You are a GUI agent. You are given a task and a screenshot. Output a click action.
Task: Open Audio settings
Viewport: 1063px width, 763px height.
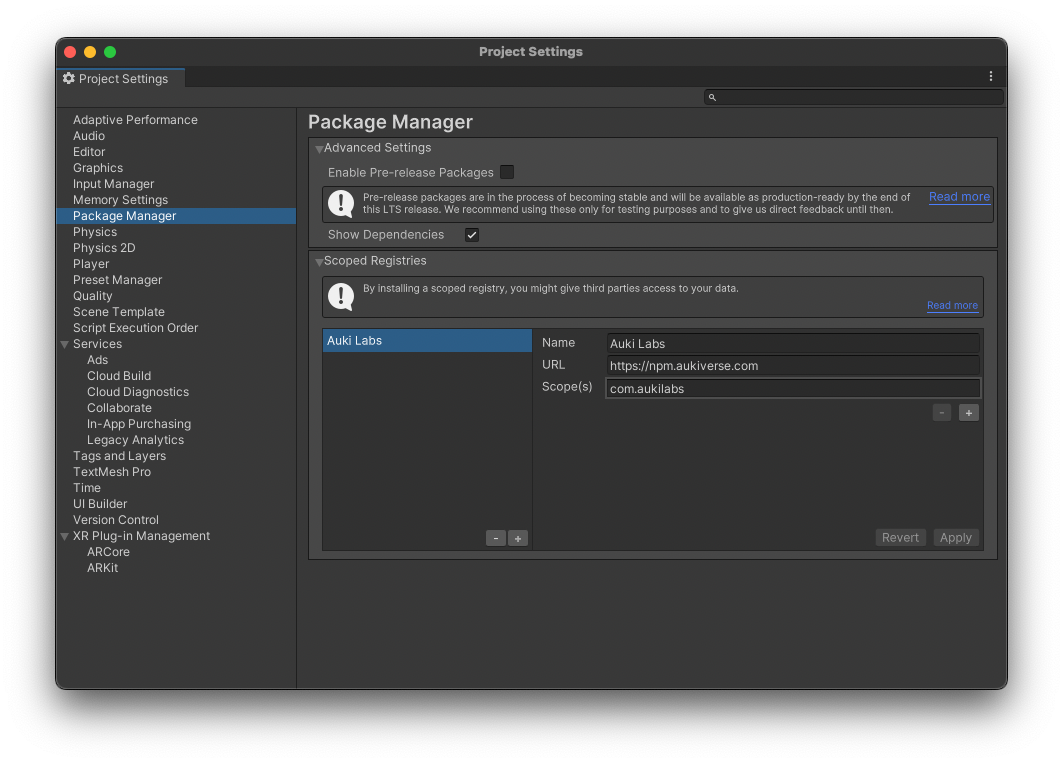[89, 136]
